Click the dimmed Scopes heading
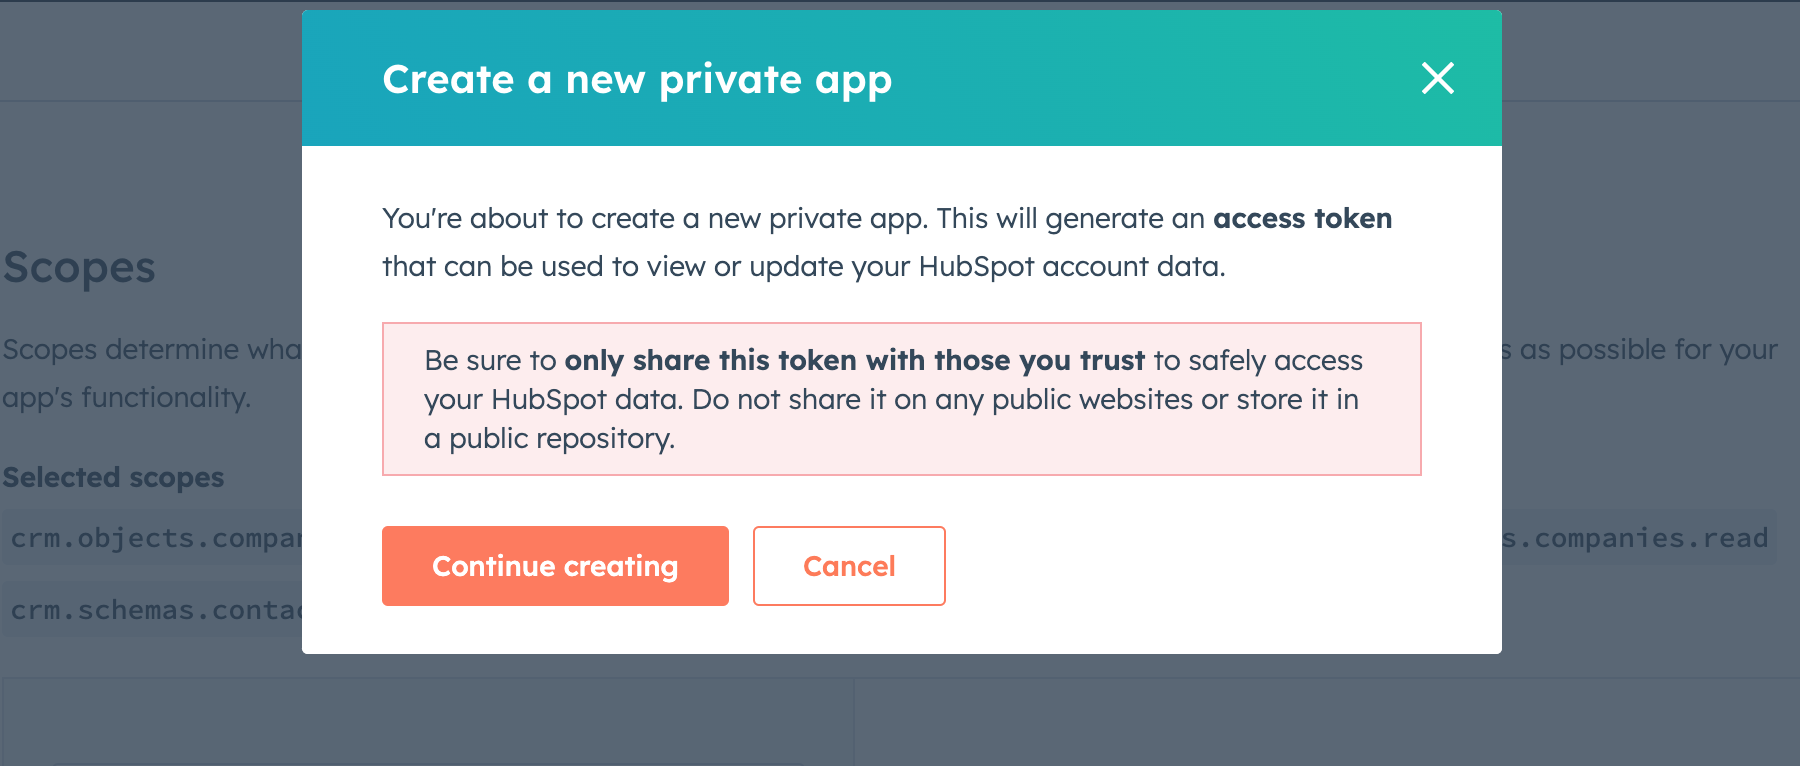Viewport: 1800px width, 766px height. coord(79,267)
